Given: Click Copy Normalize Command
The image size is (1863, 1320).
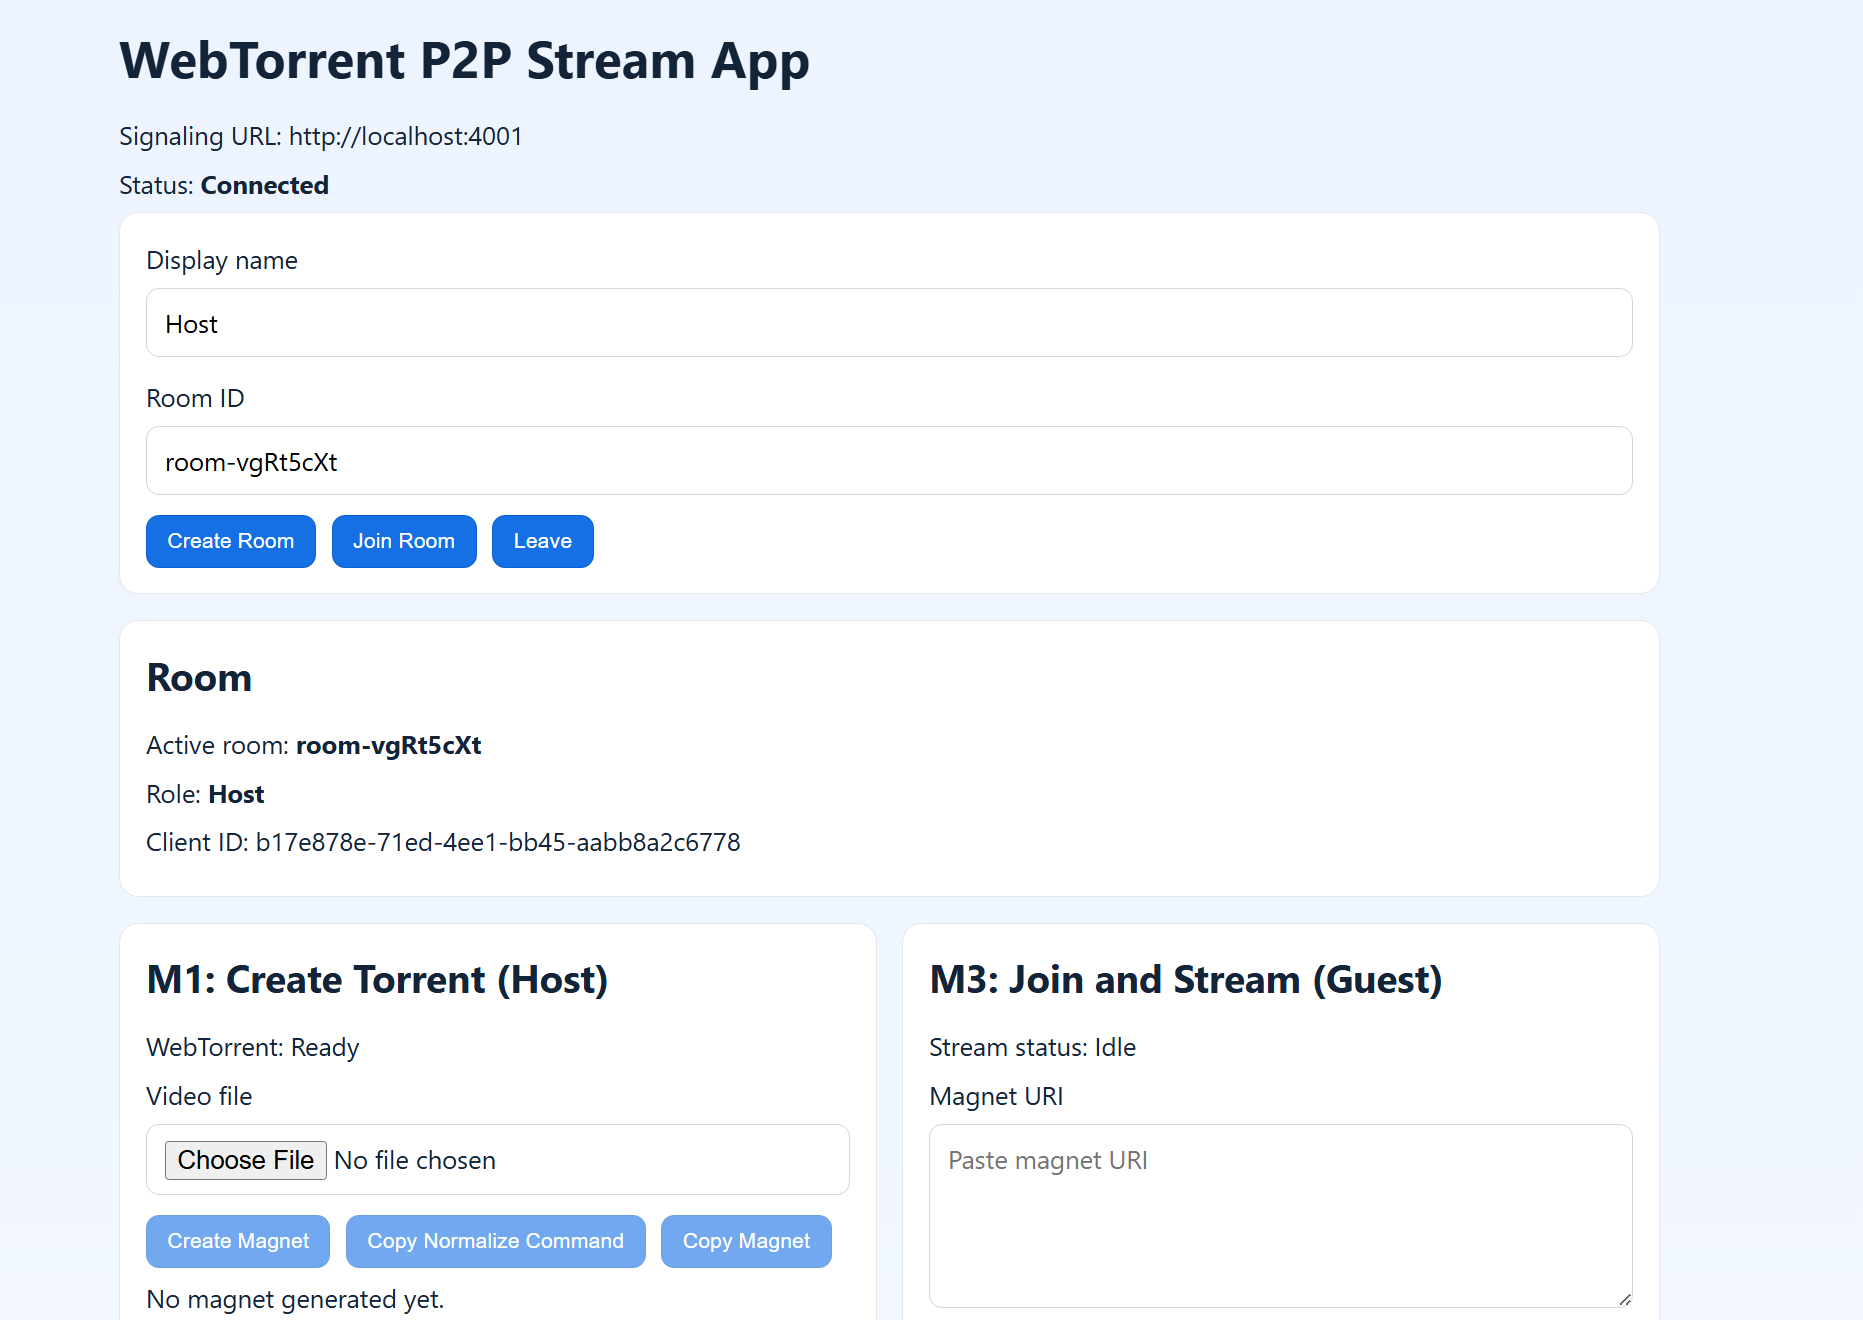Looking at the screenshot, I should click(496, 1241).
